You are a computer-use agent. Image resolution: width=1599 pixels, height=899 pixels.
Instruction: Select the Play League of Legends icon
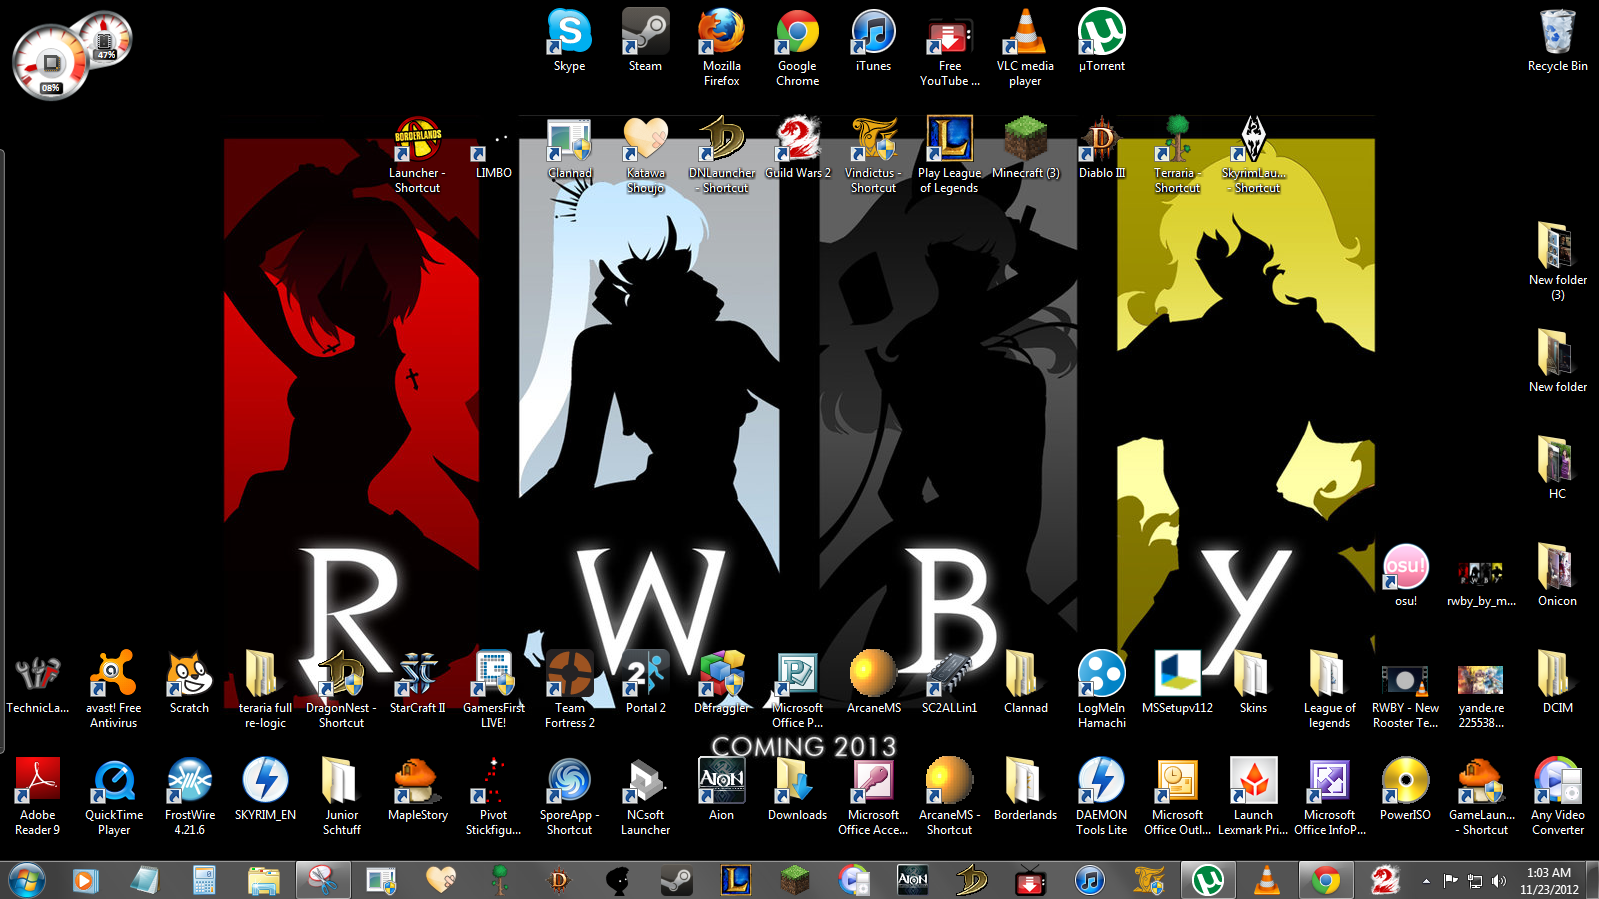click(x=949, y=155)
